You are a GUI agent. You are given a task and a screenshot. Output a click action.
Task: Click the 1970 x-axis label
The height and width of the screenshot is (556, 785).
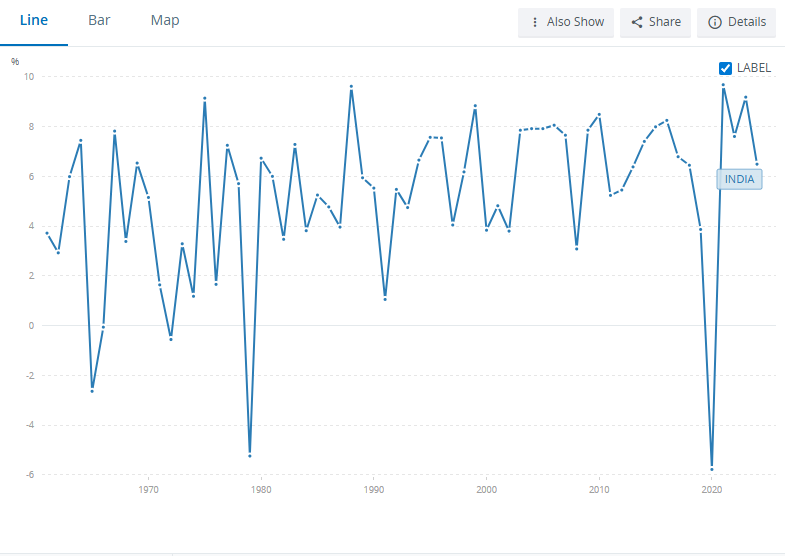click(x=148, y=490)
